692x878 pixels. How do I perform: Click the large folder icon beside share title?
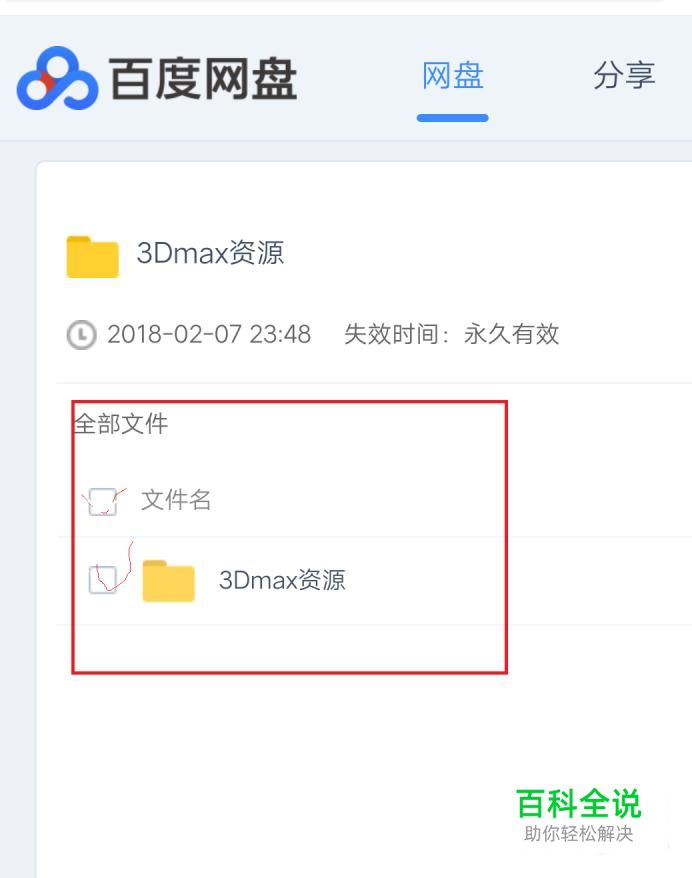[92, 256]
